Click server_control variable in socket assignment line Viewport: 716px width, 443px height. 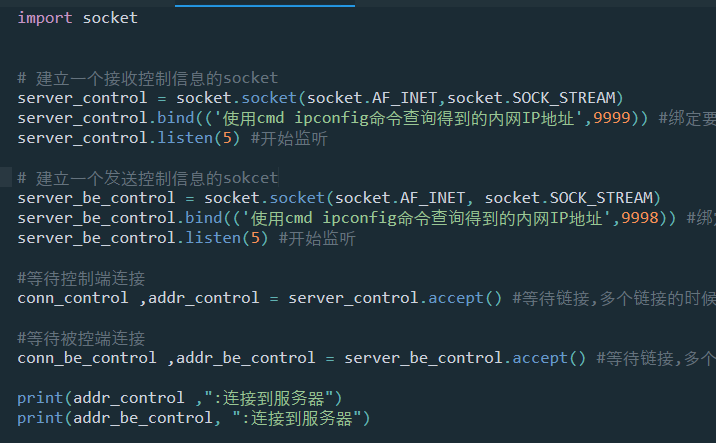pos(82,98)
